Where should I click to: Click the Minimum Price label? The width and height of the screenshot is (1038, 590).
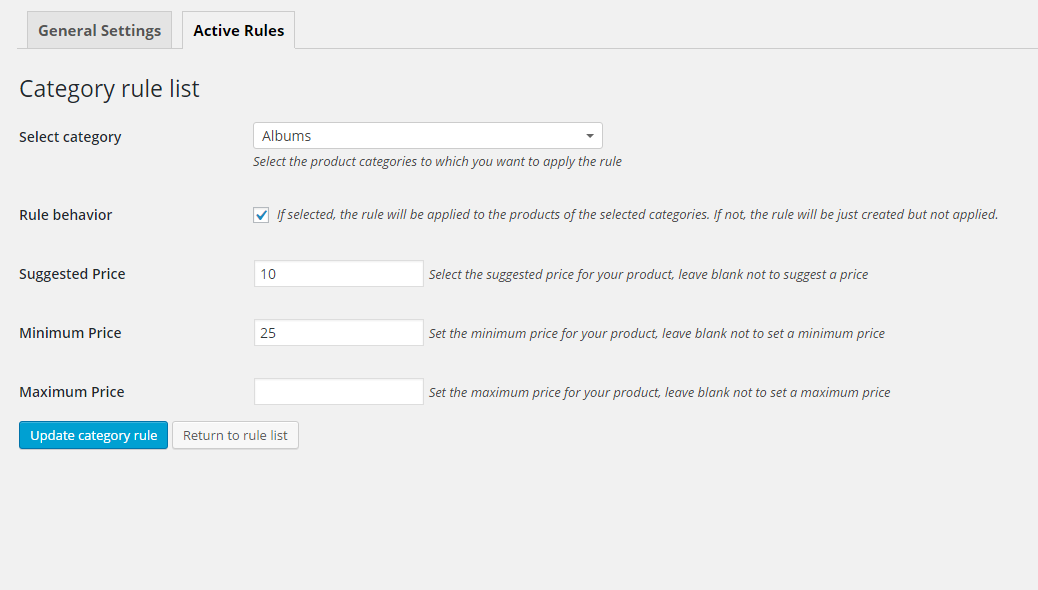click(70, 333)
